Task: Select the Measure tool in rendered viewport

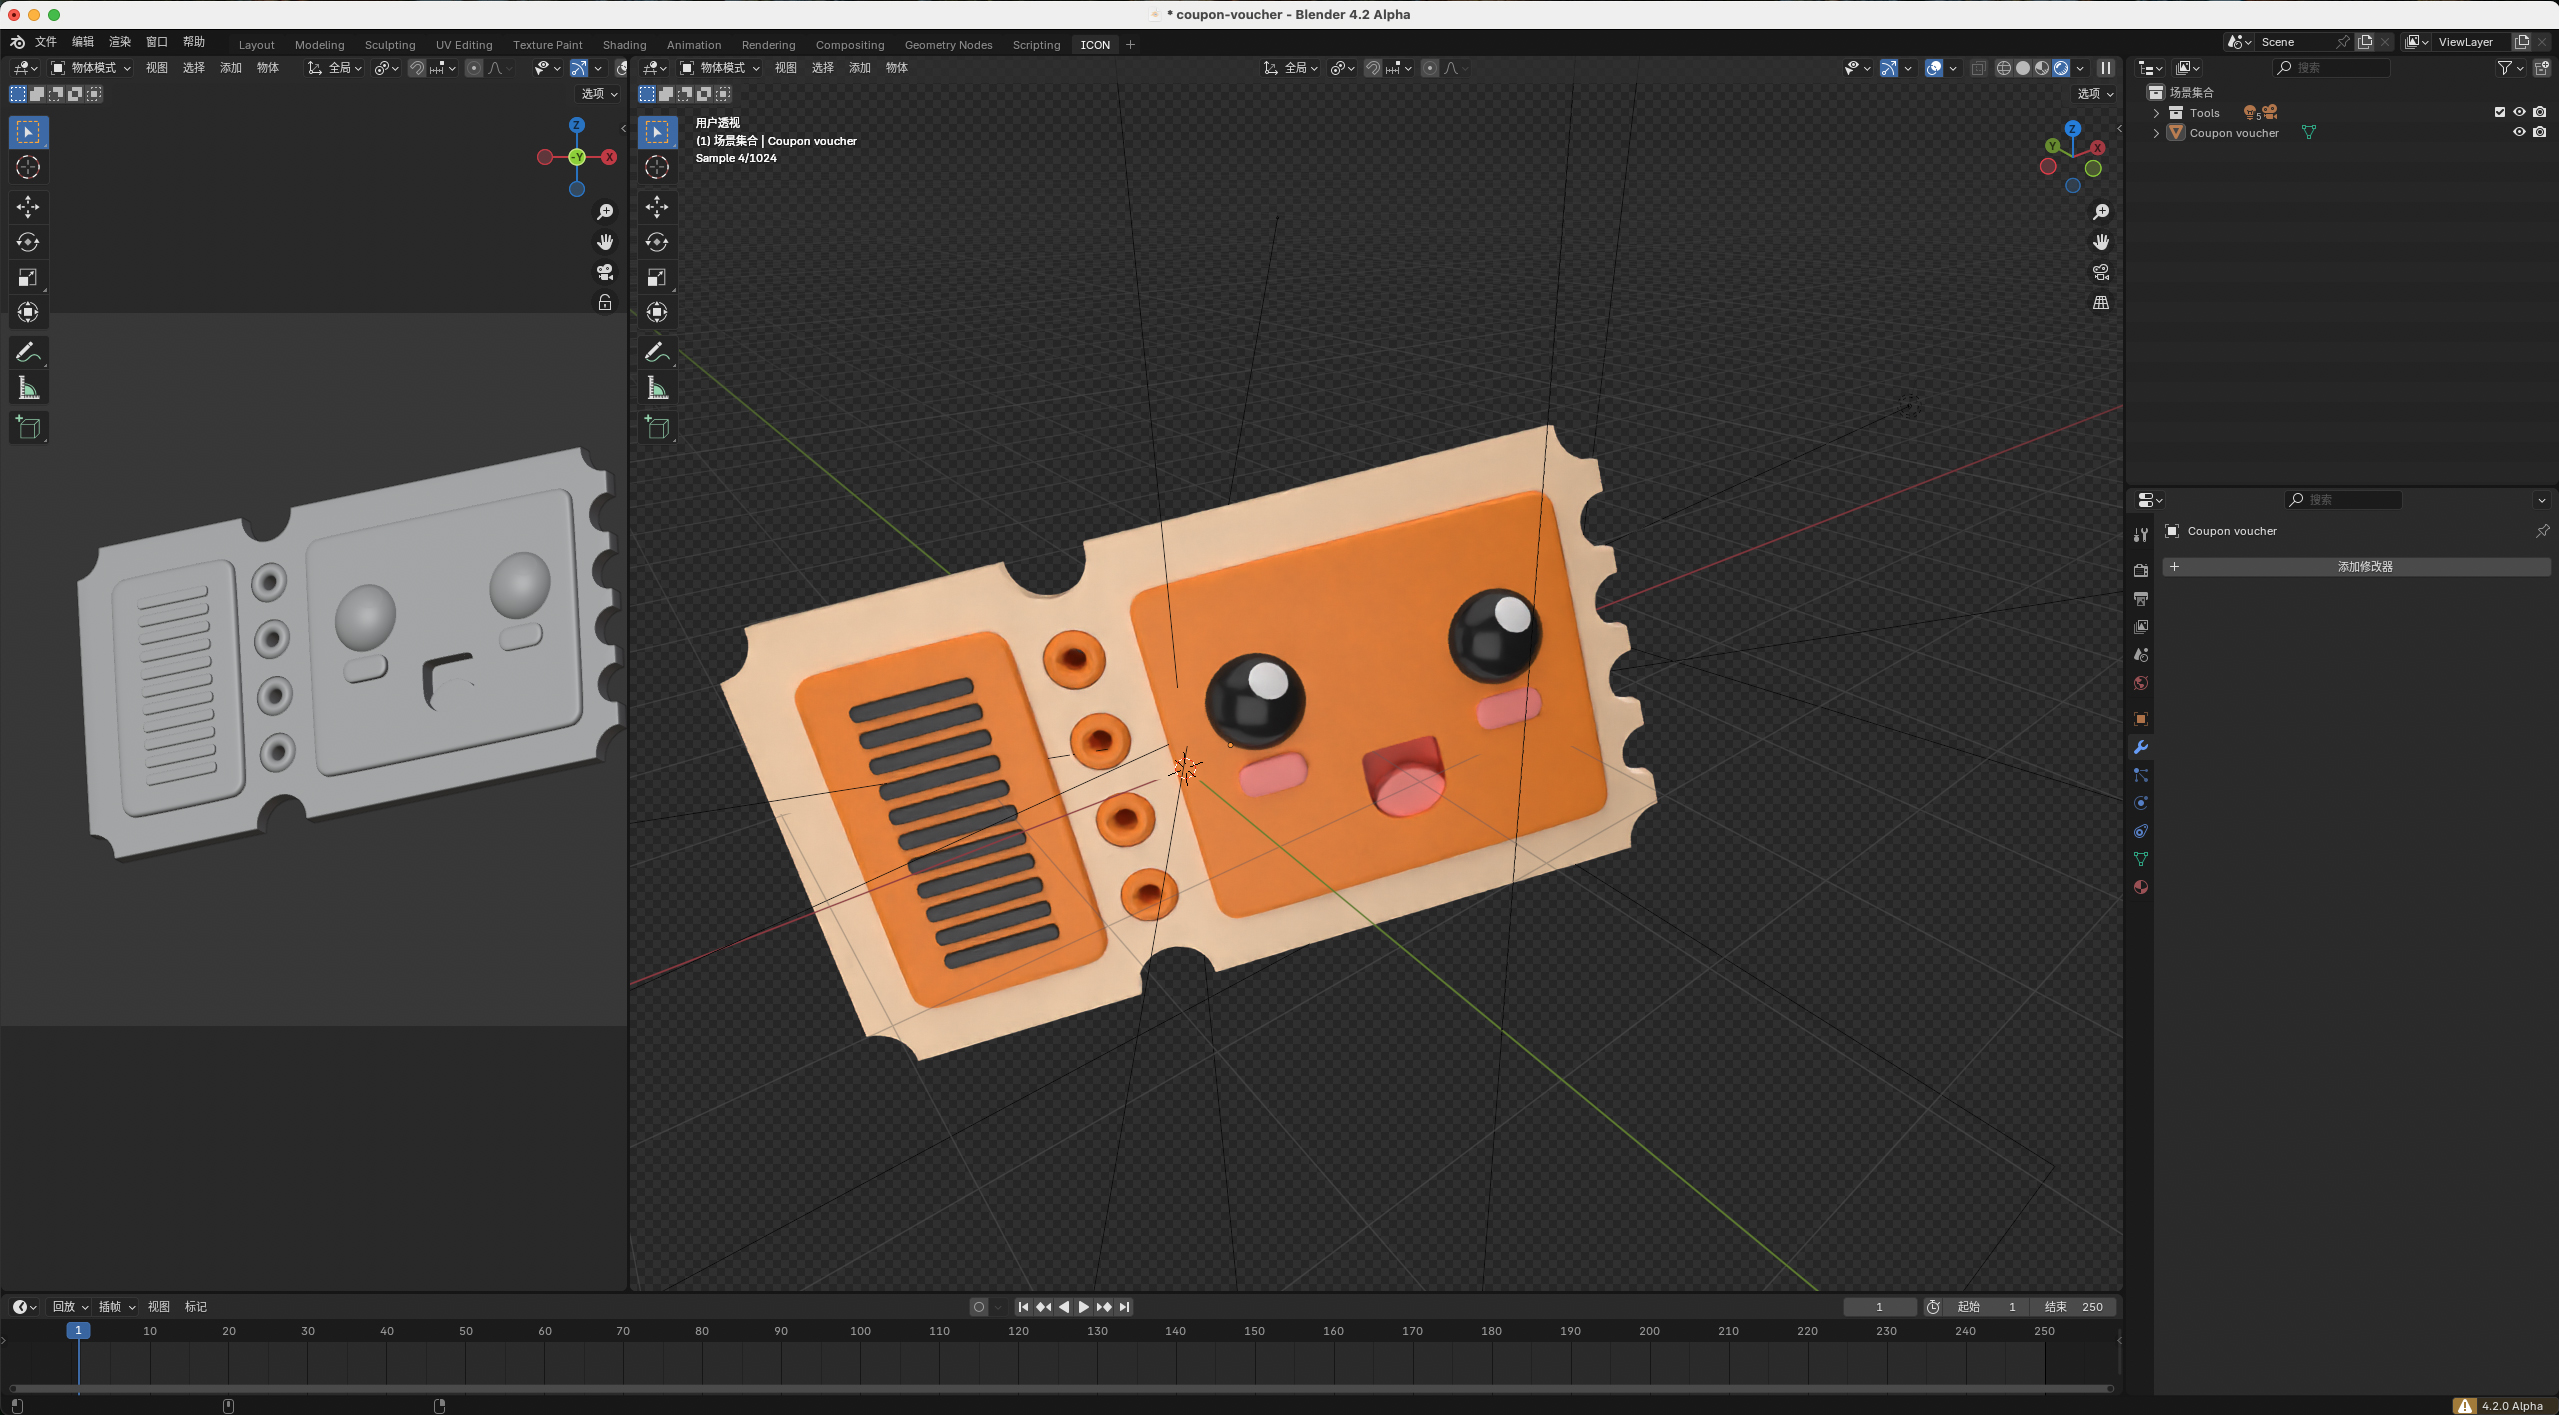Action: tap(657, 388)
